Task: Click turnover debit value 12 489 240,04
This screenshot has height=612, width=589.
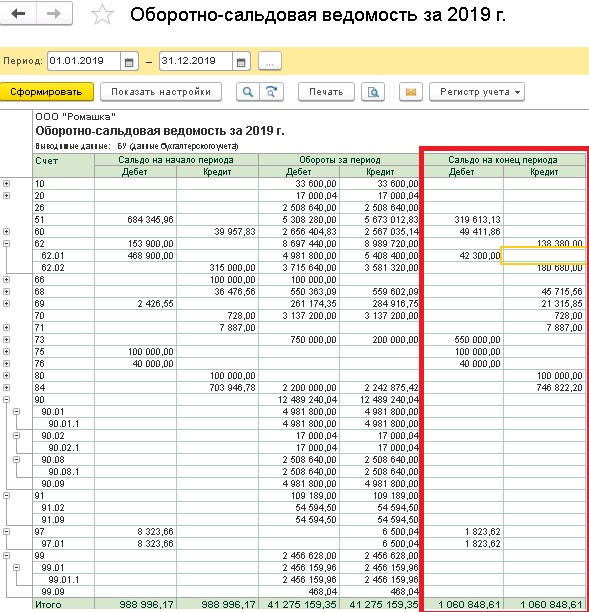Action: [307, 400]
